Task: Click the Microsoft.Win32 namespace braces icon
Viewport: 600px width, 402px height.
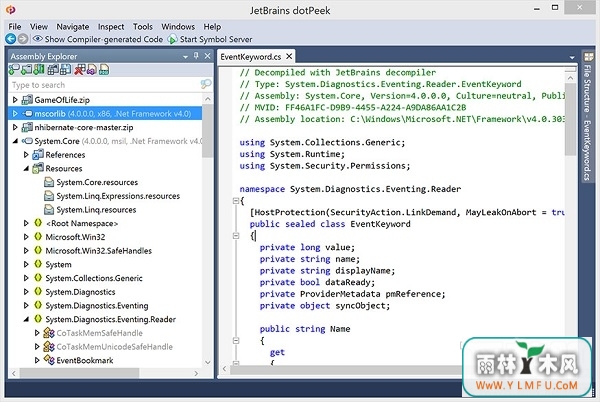Action: coord(38,237)
